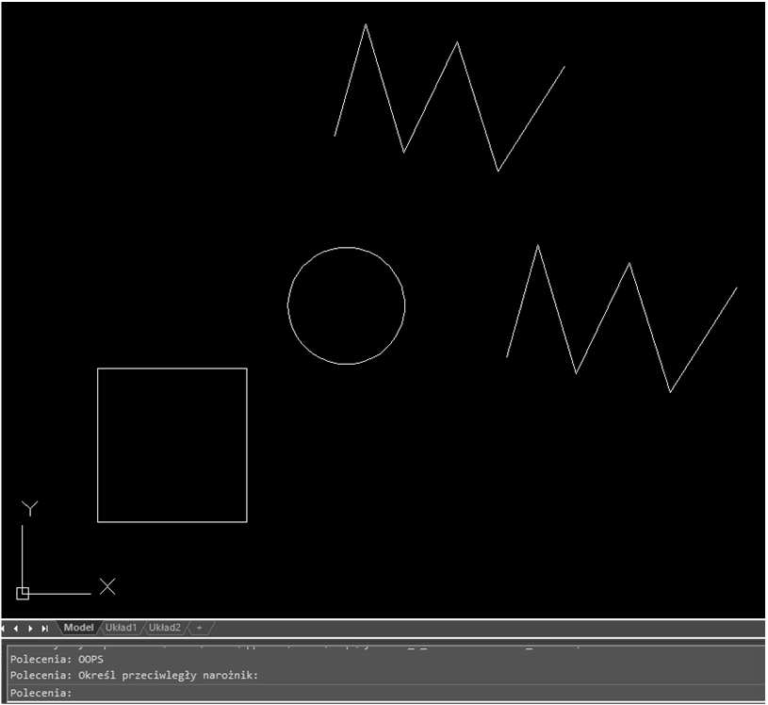Image resolution: width=768 pixels, height=705 pixels.
Task: Click the upper zigzag's right endpoint
Action: 564,67
